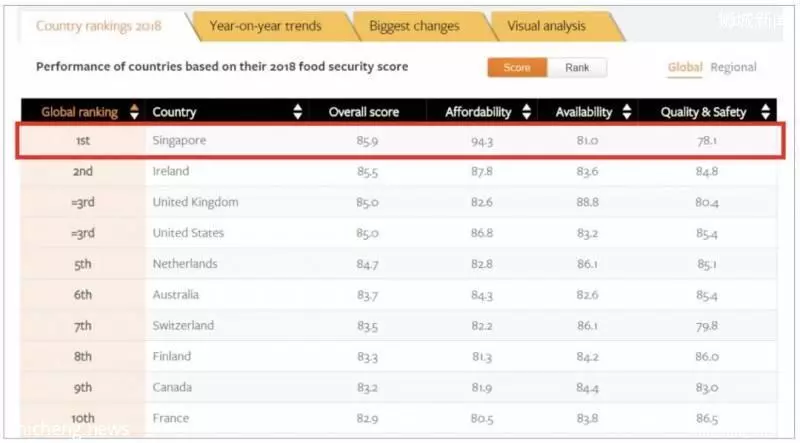Sort table by Global ranking arrows
This screenshot has height=443, width=800.
pyautogui.click(x=135, y=112)
